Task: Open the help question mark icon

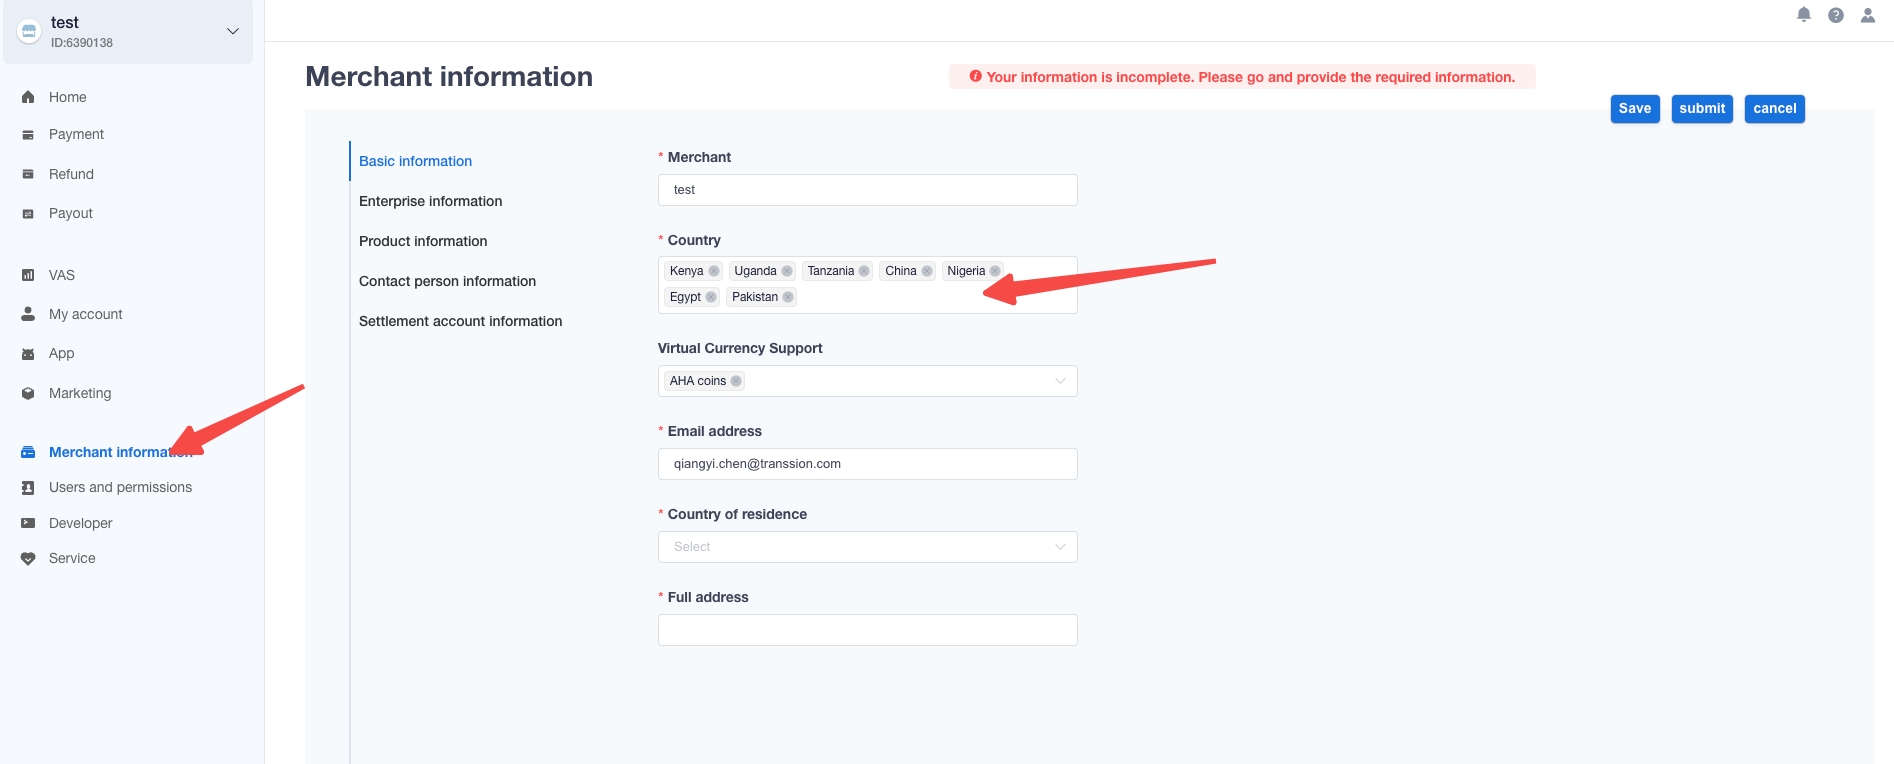Action: 1836,15
